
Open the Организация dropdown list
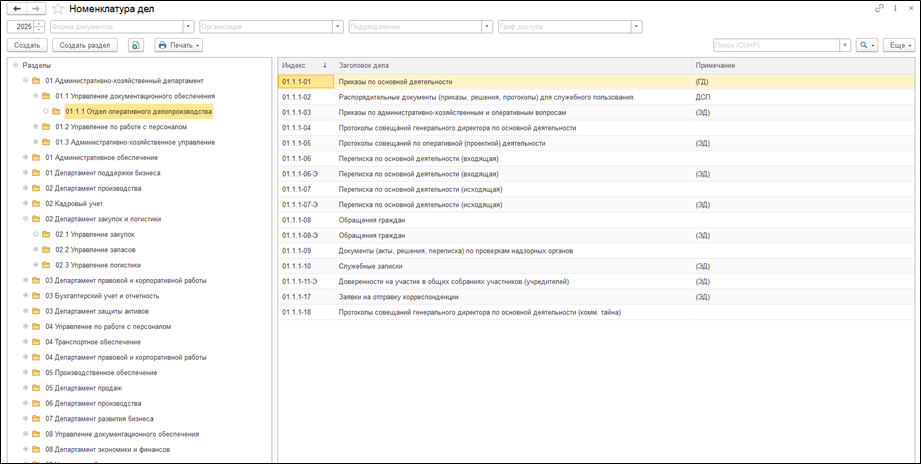coord(338,26)
